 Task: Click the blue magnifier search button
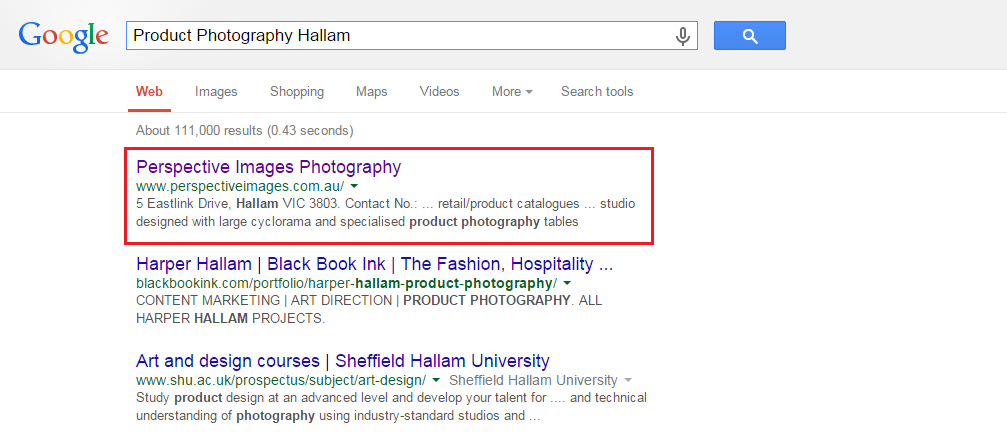749,35
